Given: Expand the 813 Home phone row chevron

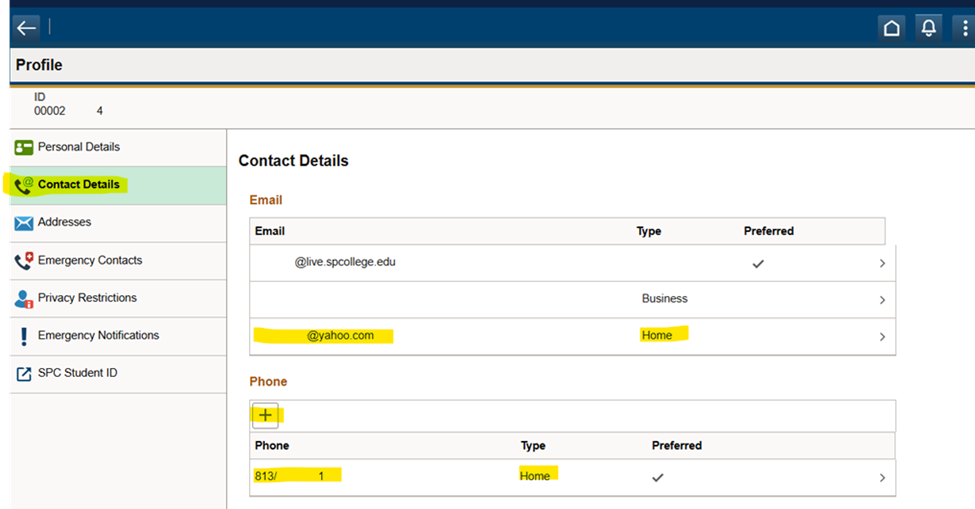Looking at the screenshot, I should tap(882, 478).
